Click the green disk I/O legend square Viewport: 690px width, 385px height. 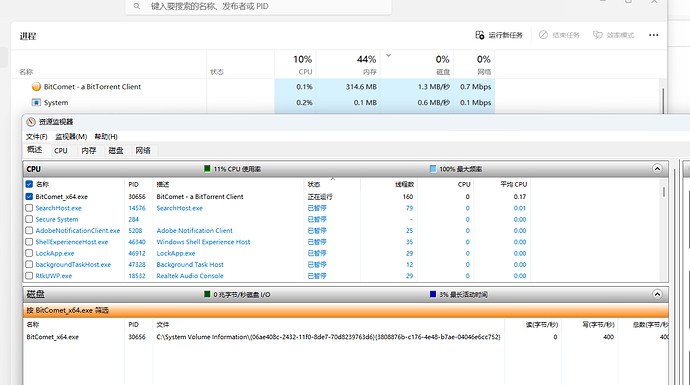coord(207,294)
